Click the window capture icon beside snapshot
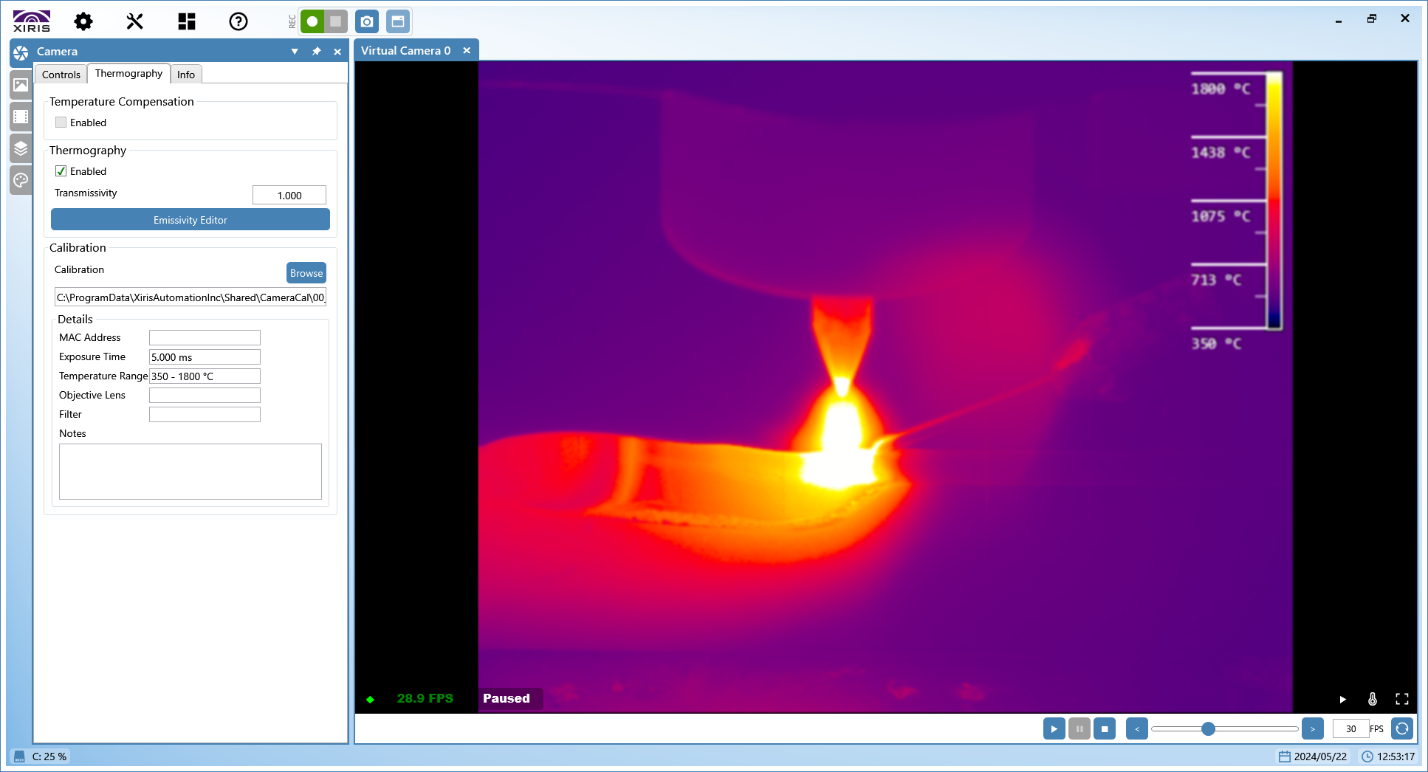The width and height of the screenshot is (1428, 772). pyautogui.click(x=397, y=21)
